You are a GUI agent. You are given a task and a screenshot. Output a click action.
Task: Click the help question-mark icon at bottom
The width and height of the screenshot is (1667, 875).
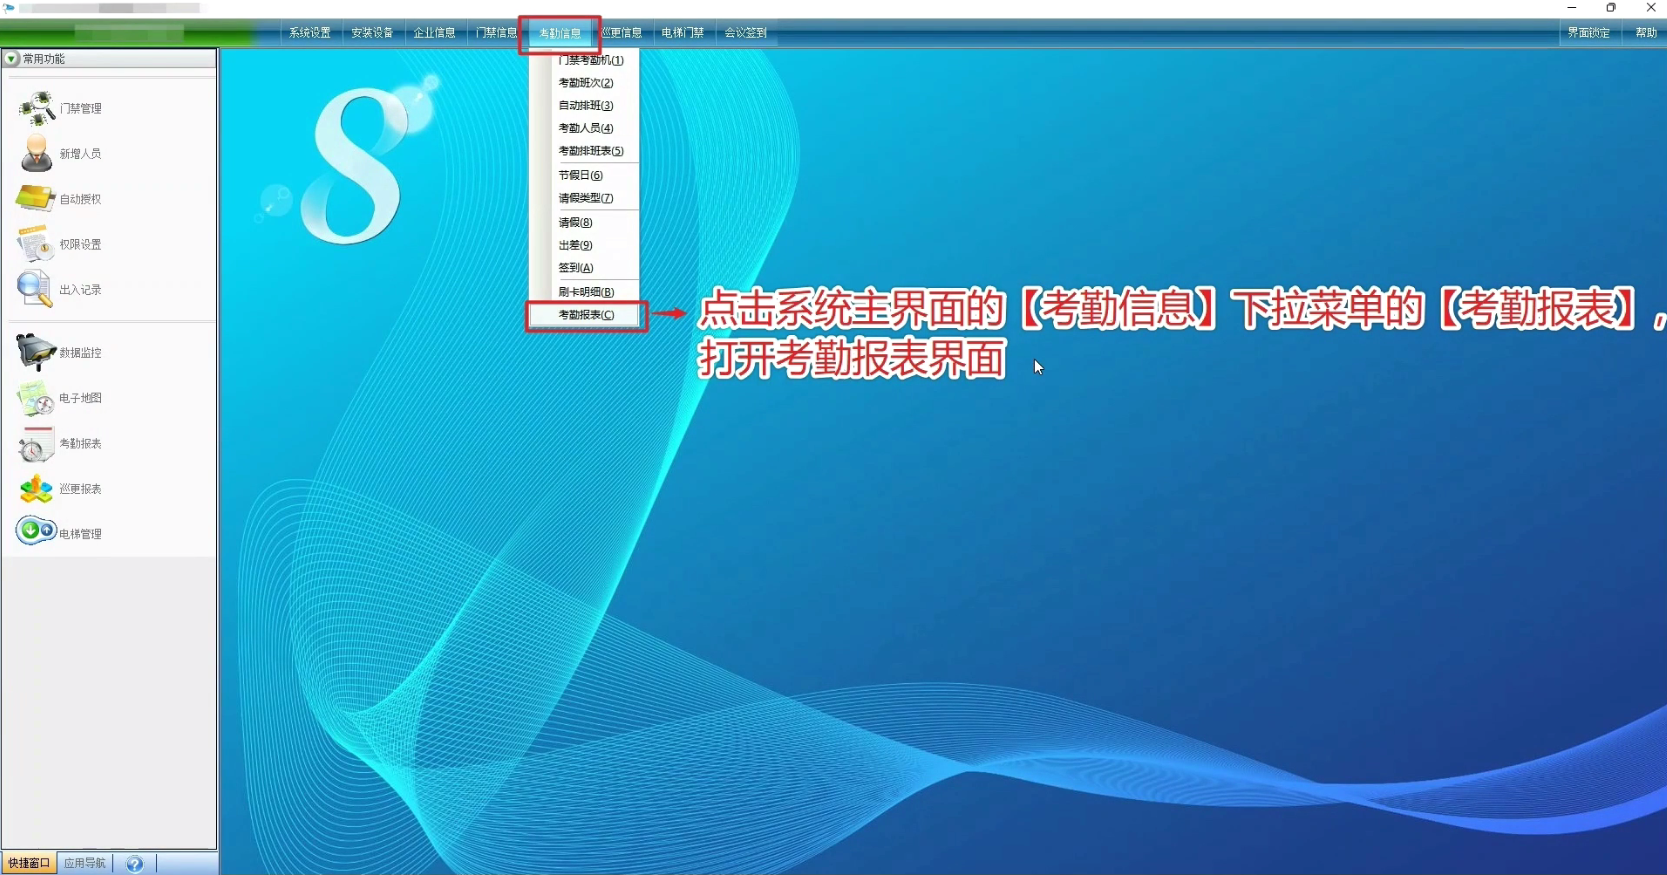click(x=135, y=864)
